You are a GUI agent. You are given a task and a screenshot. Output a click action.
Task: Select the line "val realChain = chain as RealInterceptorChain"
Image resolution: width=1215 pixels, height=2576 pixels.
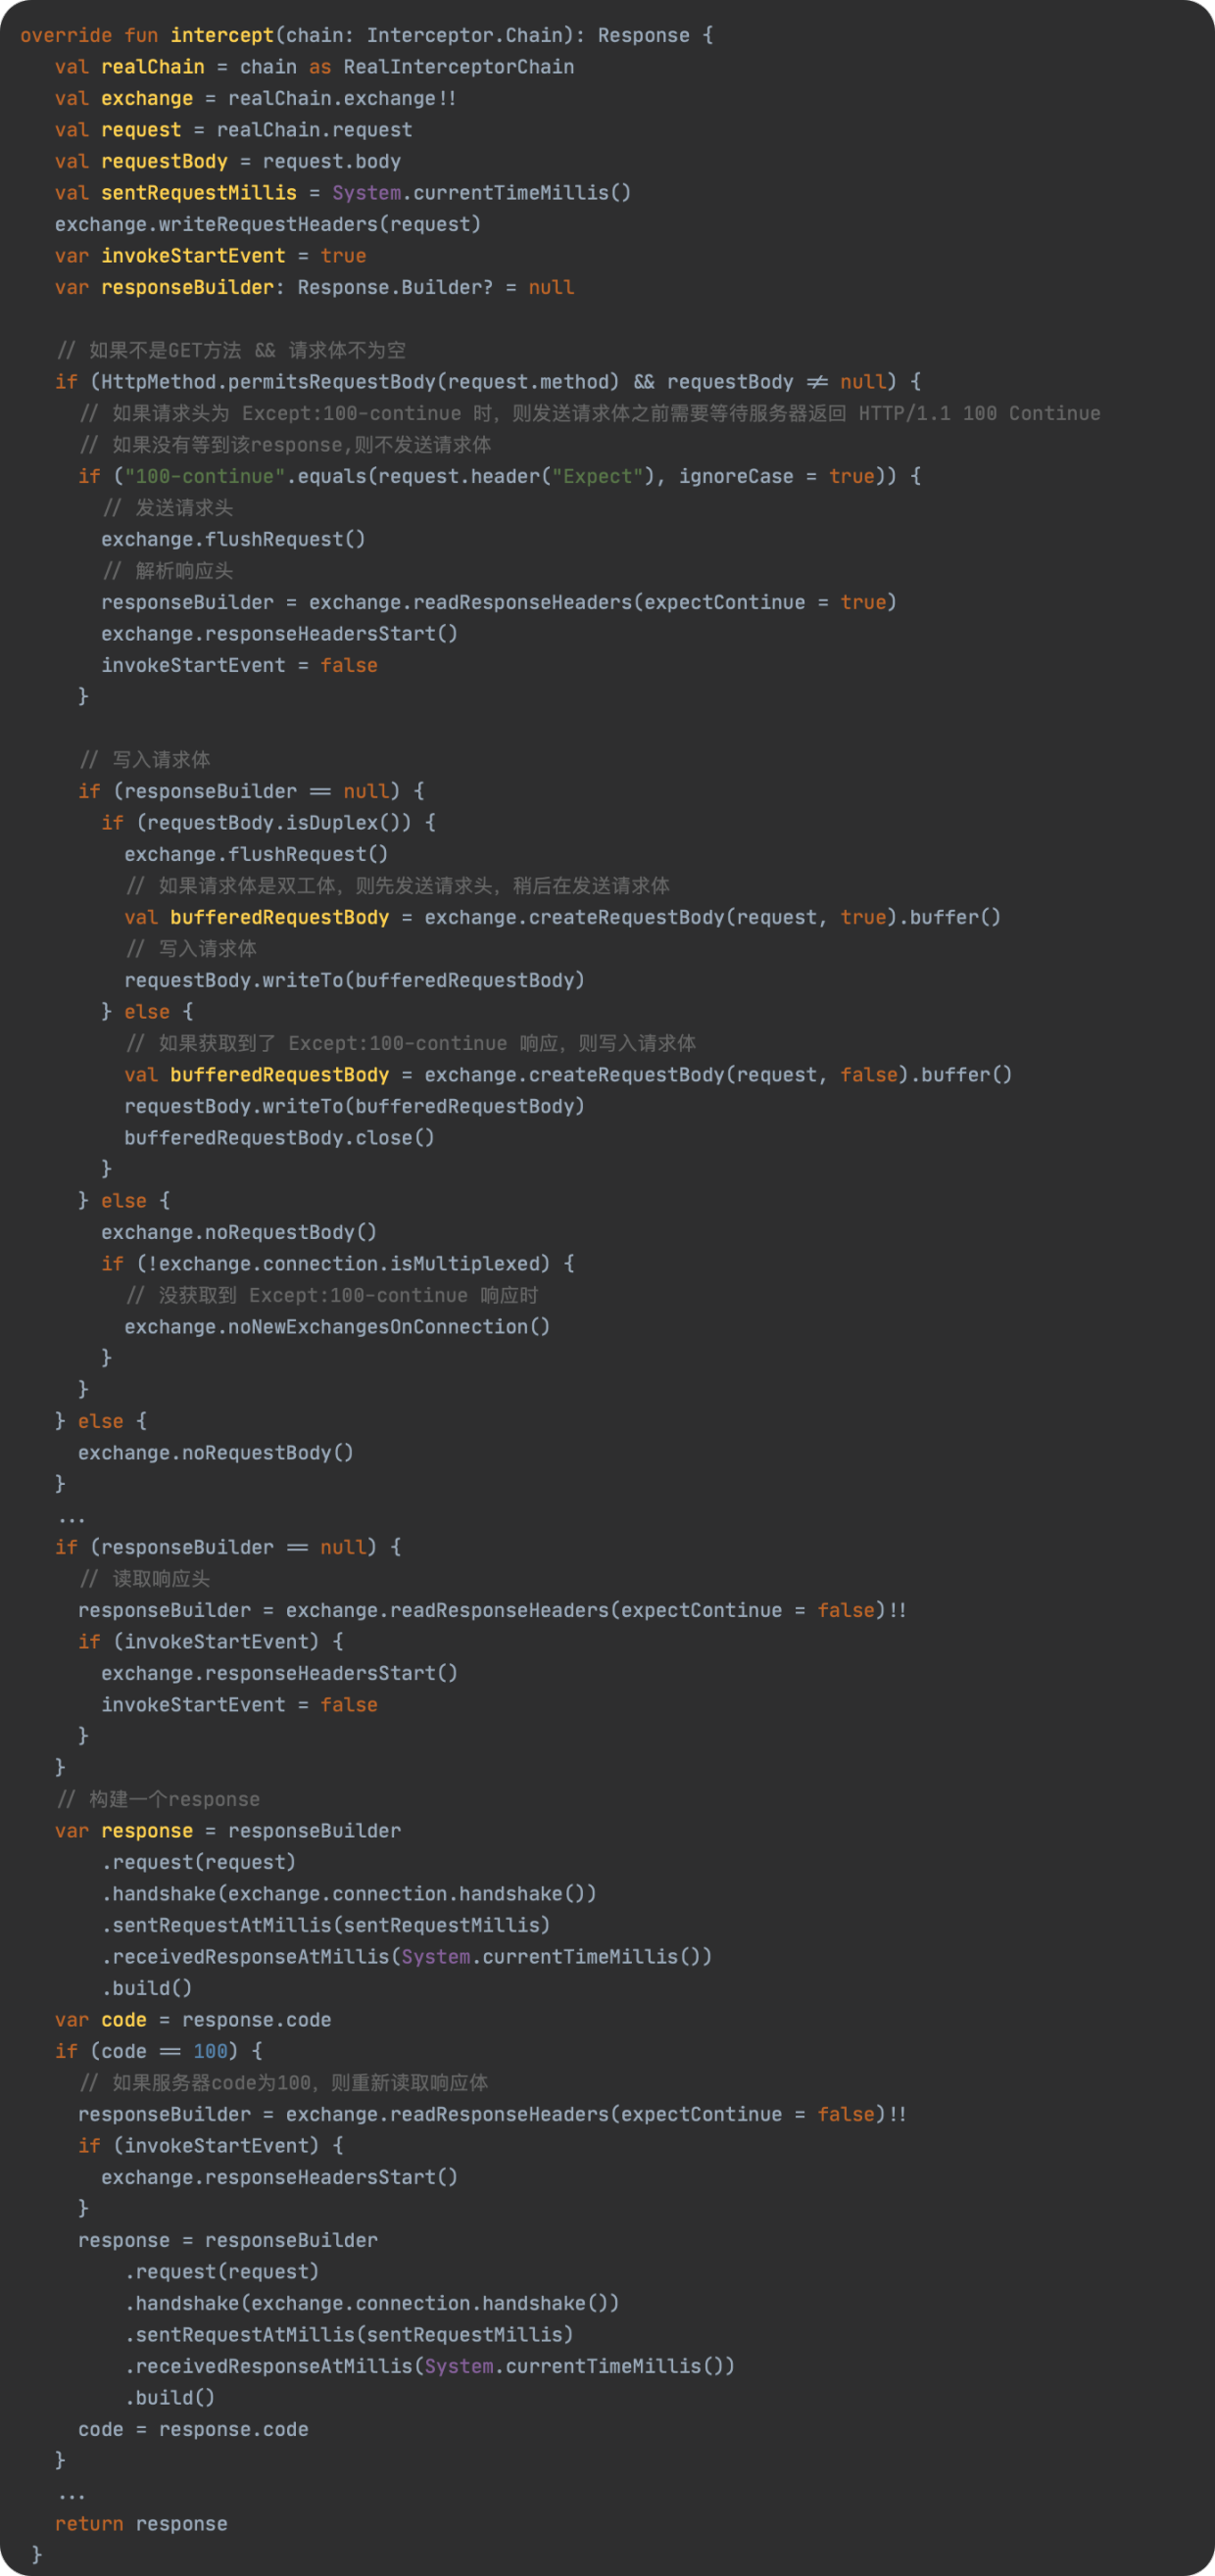(x=314, y=67)
